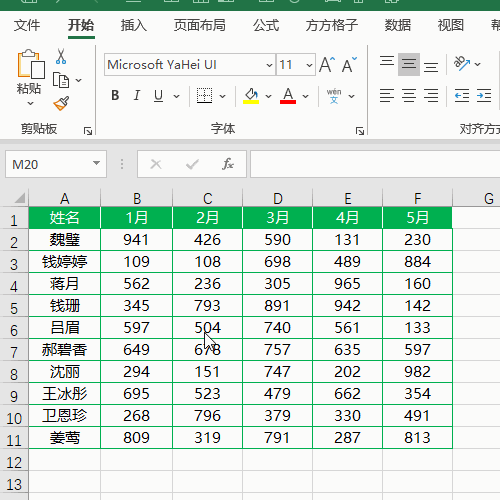This screenshot has width=500, height=500.
Task: Increase font size with larger A
Action: tap(327, 65)
